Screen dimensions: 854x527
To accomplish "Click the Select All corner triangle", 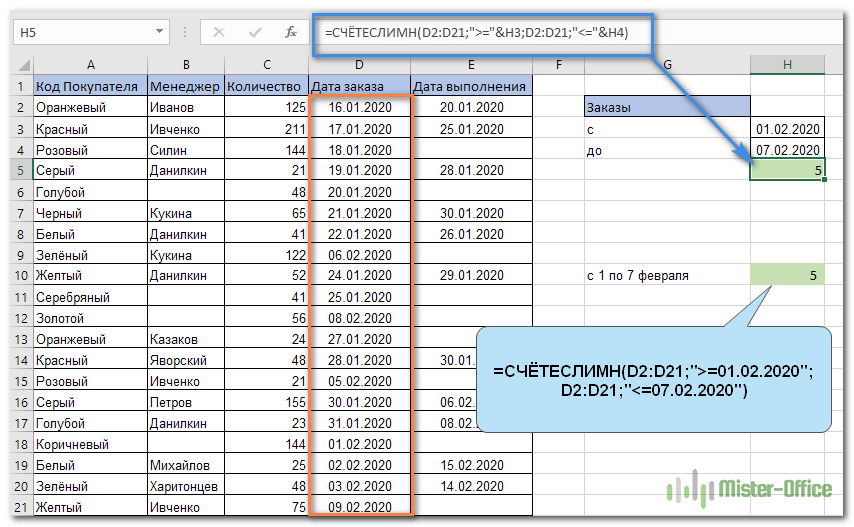I will click(21, 65).
